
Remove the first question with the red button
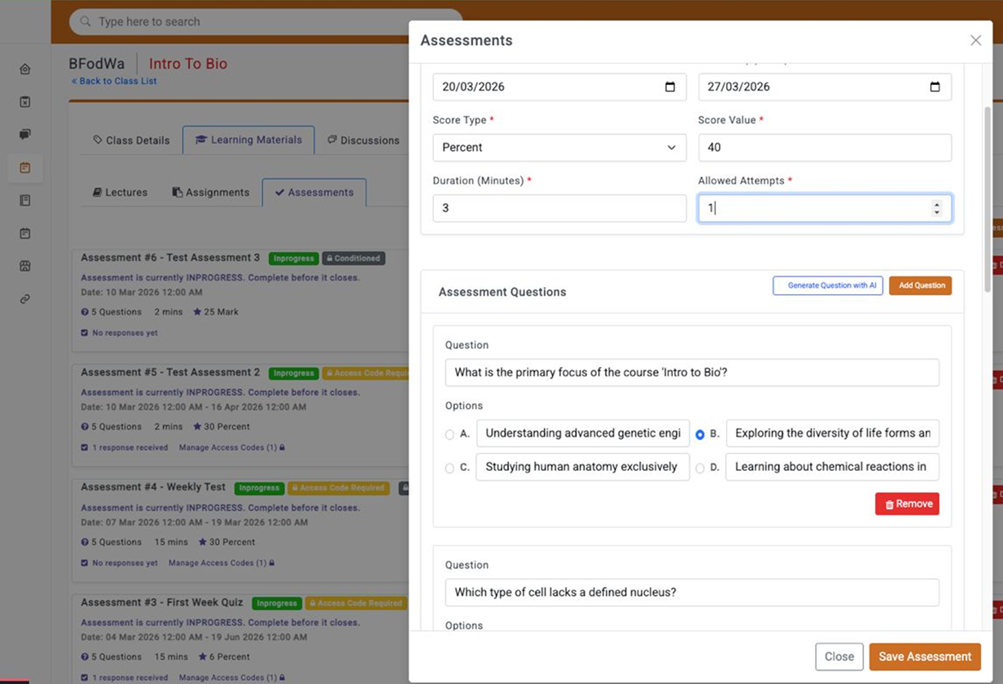[x=907, y=504]
